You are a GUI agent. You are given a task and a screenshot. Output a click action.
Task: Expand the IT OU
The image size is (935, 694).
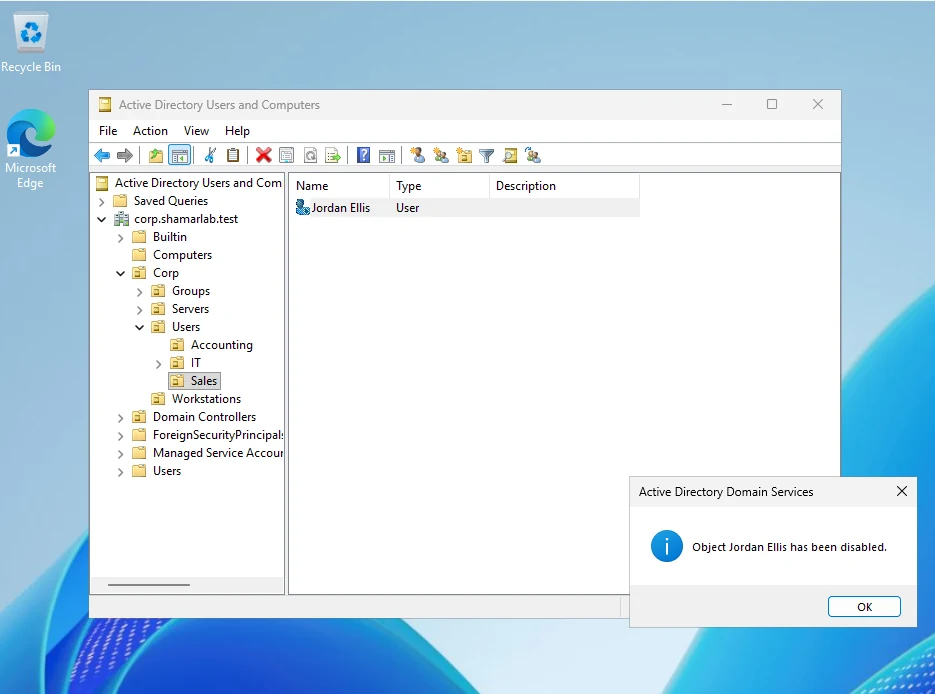159,364
